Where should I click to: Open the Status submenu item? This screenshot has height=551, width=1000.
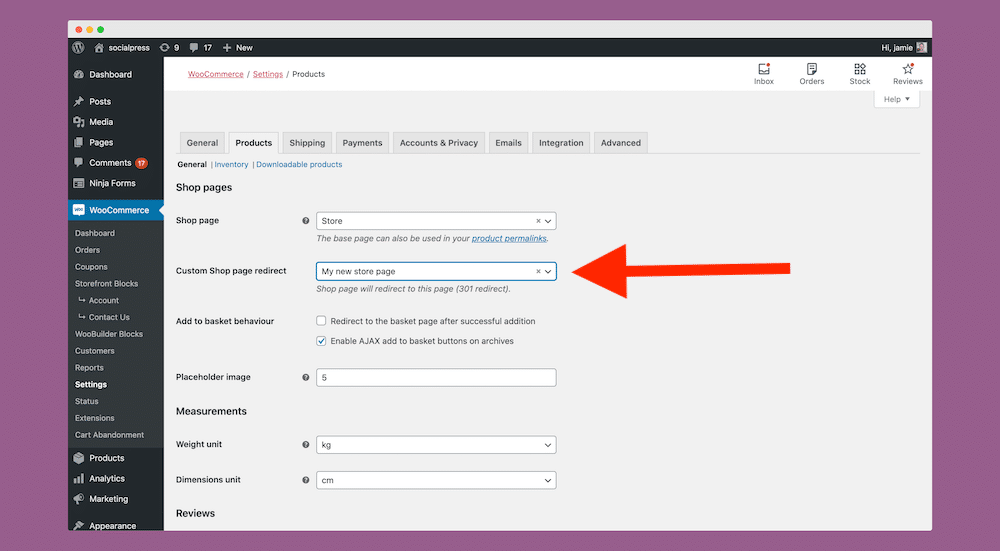pos(87,401)
